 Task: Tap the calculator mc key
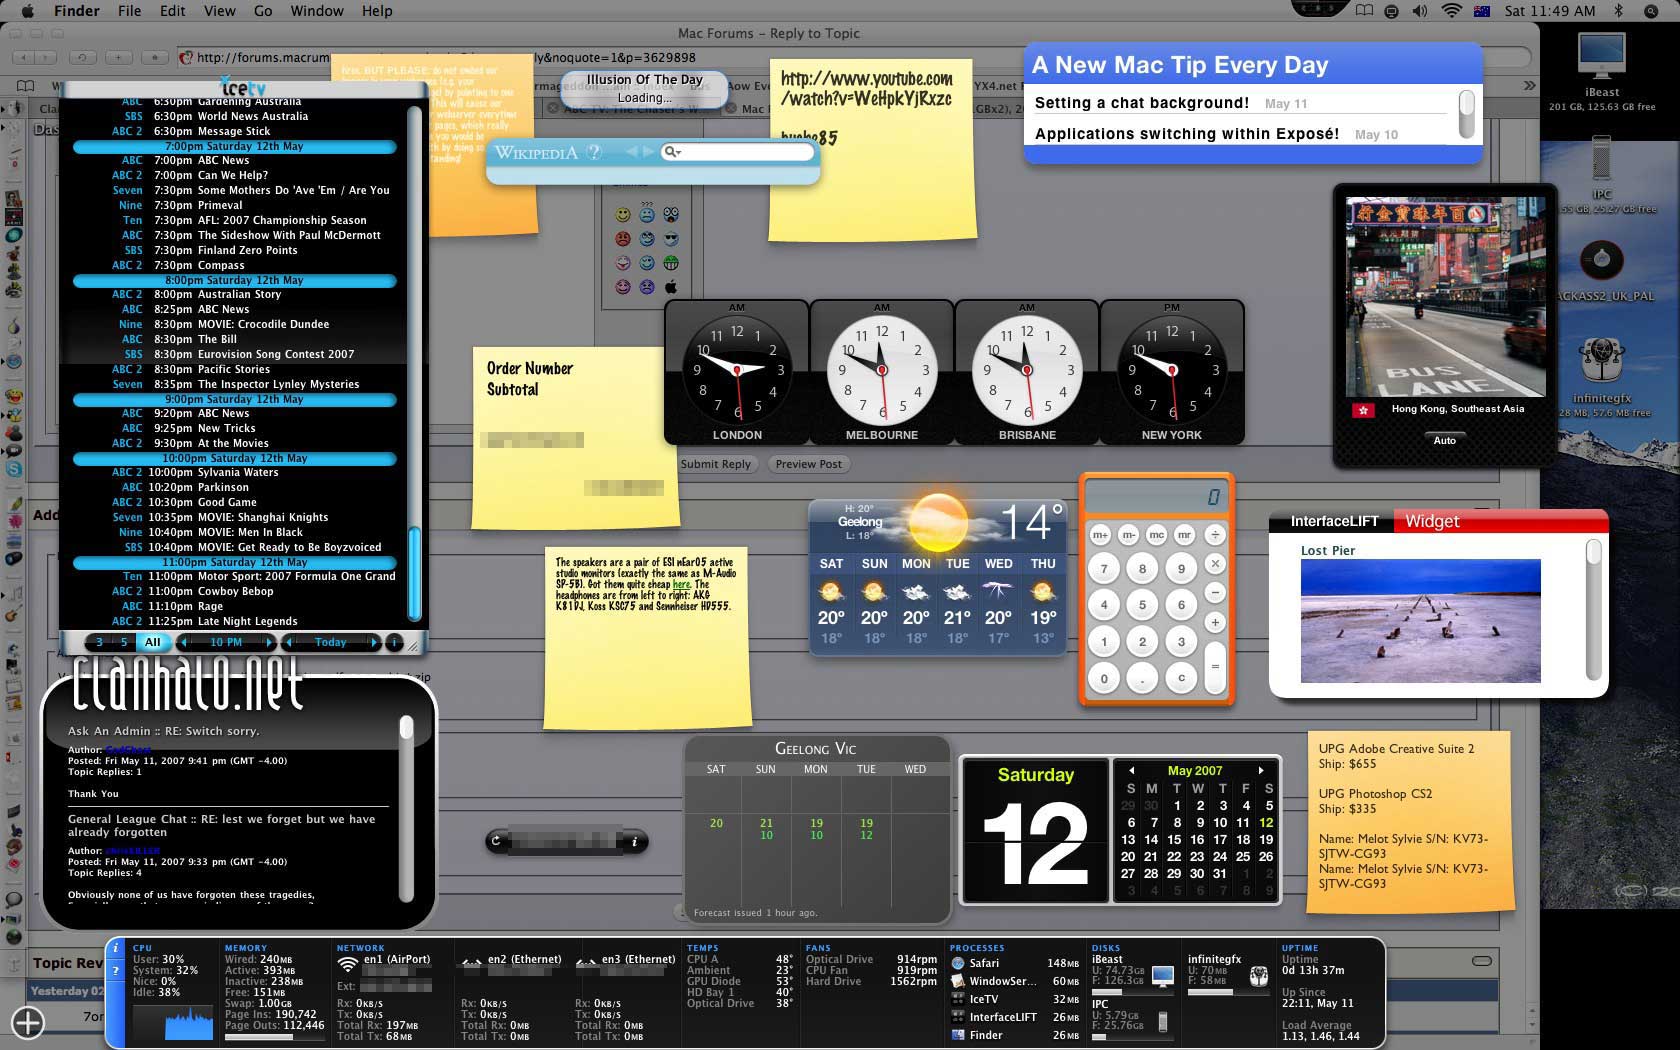[1156, 535]
